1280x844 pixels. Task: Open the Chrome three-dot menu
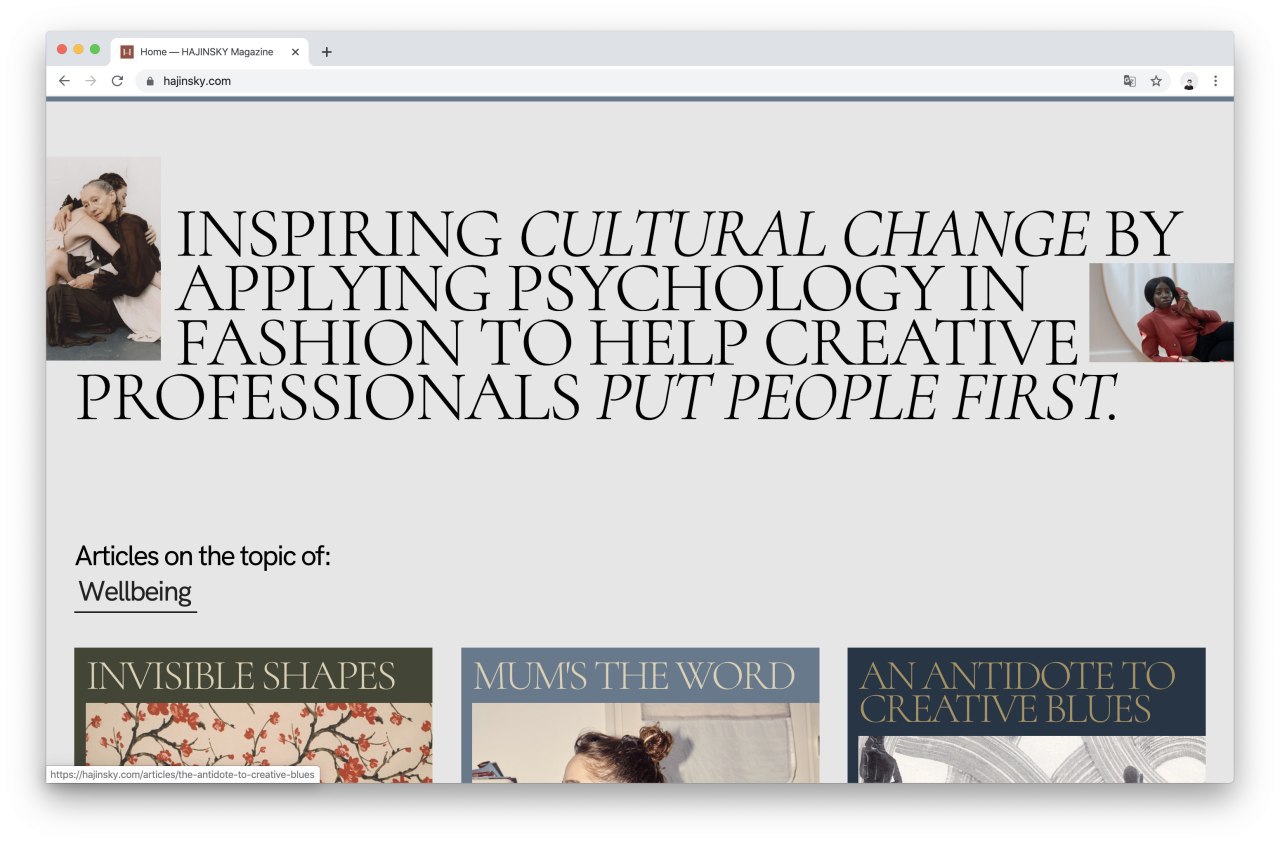pyautogui.click(x=1215, y=81)
